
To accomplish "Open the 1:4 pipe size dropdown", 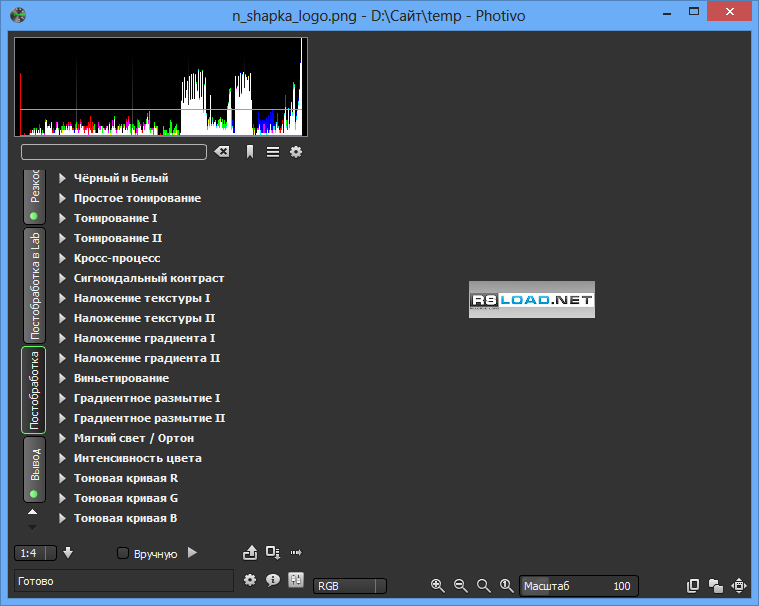I will pos(35,553).
